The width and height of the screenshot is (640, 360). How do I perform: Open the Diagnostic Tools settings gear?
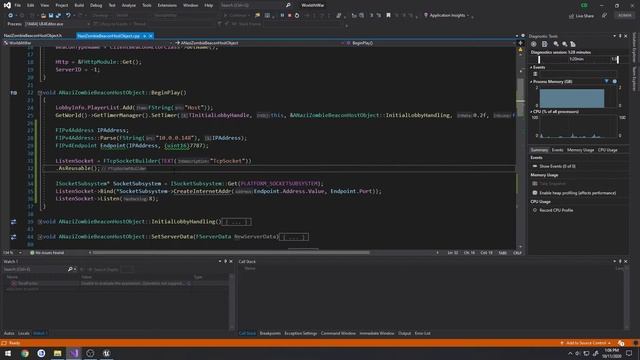[x=533, y=44]
